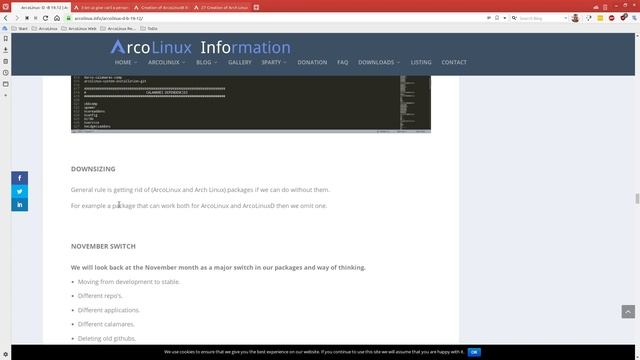Go forward with the forward arrow

pyautogui.click(x=17, y=18)
